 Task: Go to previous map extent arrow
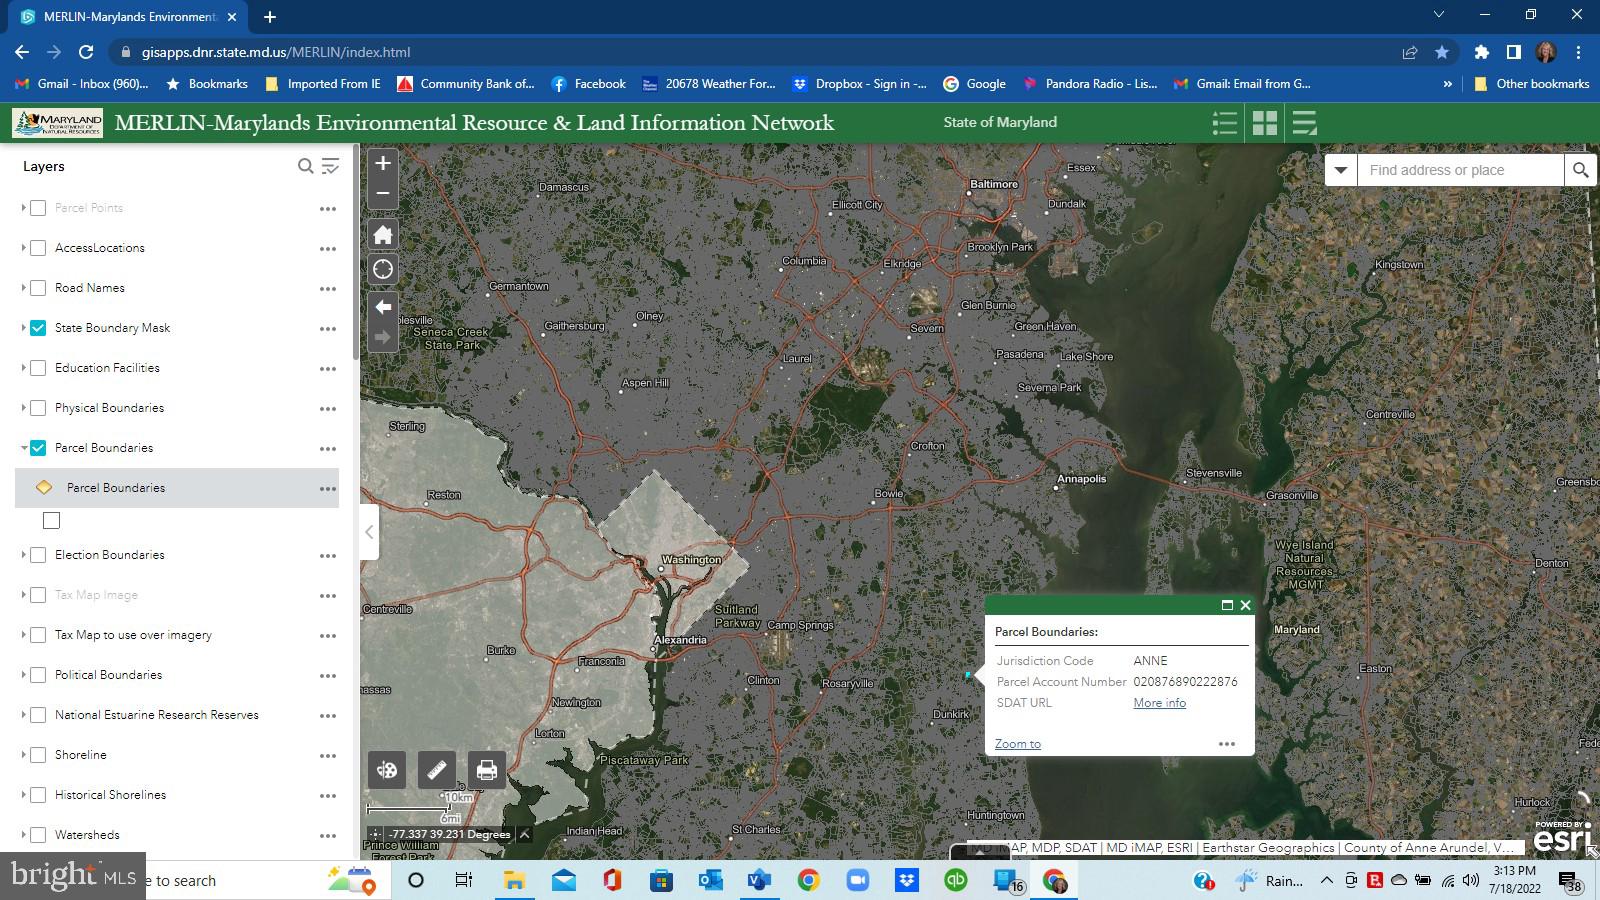click(x=383, y=307)
